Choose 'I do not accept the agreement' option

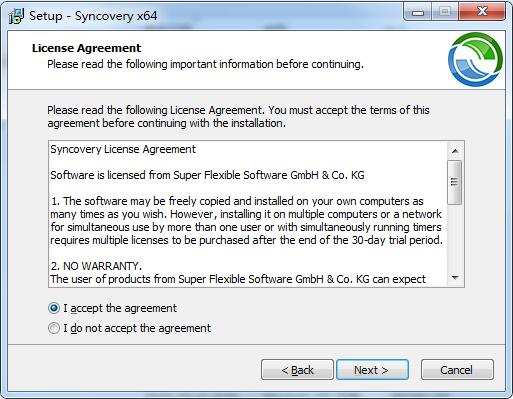coord(54,328)
